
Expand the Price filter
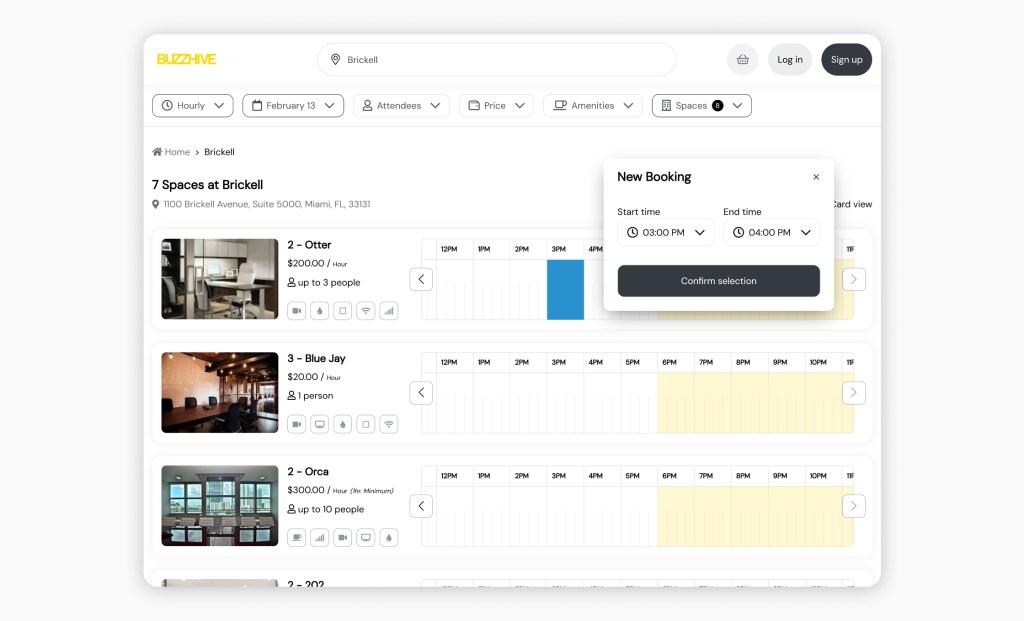click(496, 106)
